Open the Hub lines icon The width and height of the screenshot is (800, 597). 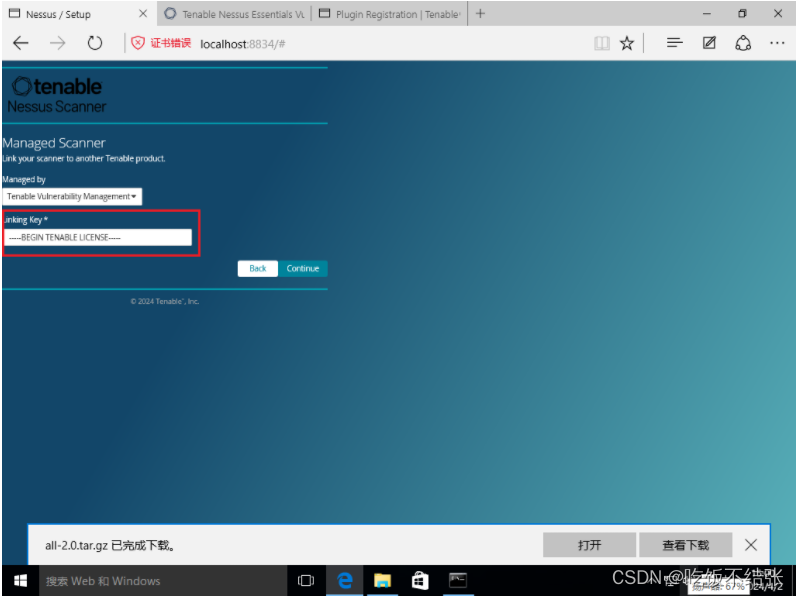click(674, 43)
